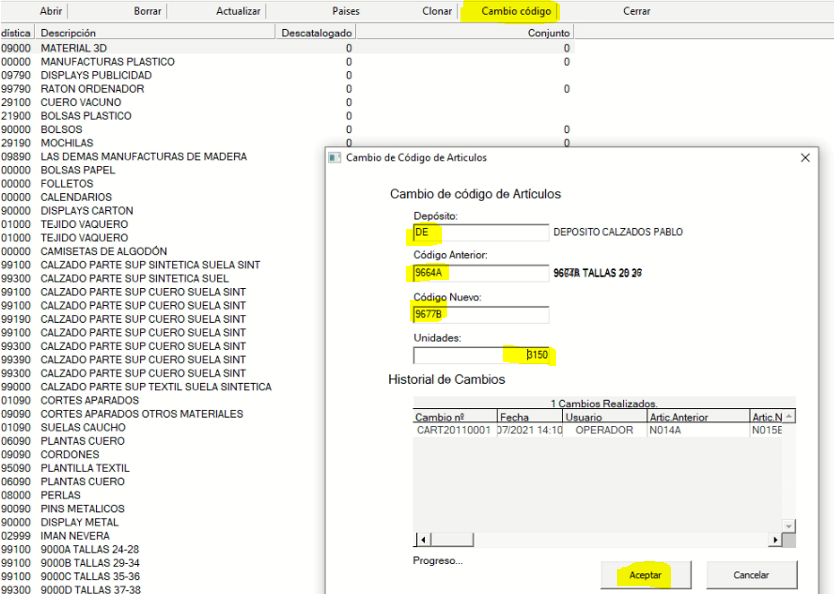Click Cerrar in the toolbar

click(x=636, y=11)
